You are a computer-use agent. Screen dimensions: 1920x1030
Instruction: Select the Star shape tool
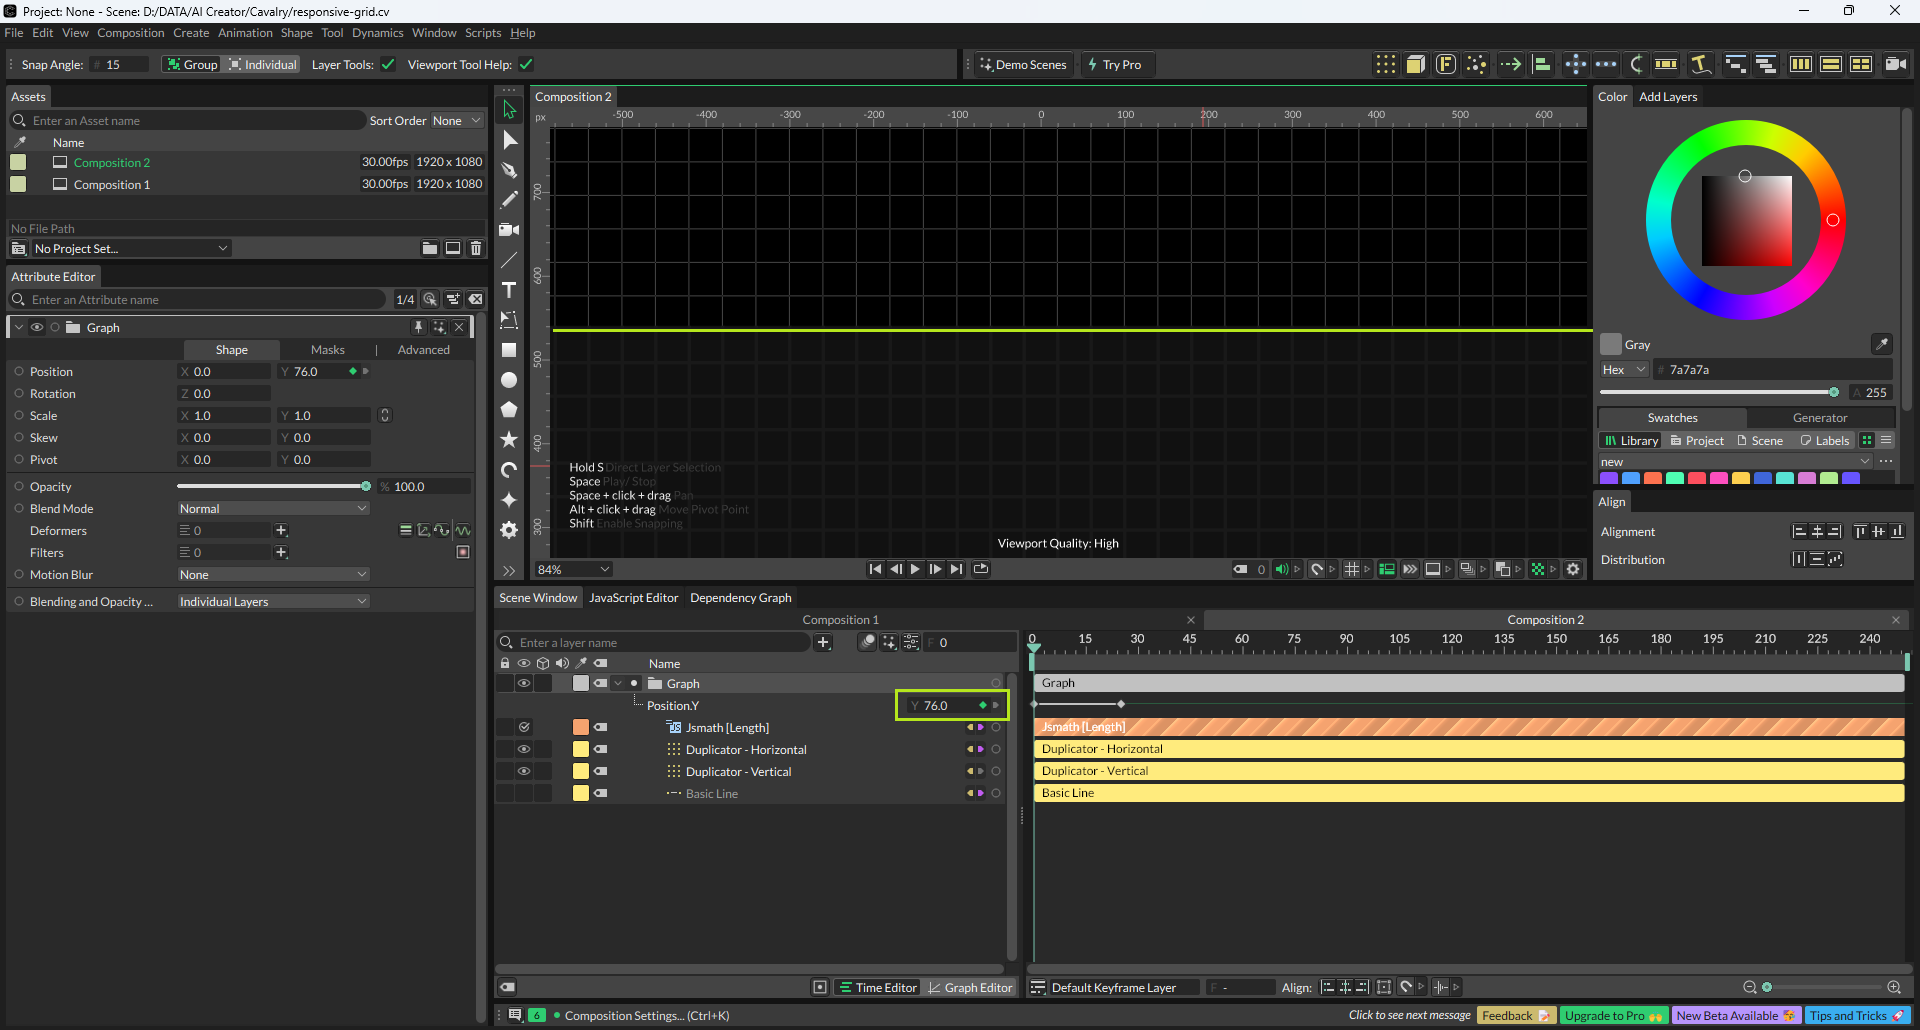coord(509,440)
